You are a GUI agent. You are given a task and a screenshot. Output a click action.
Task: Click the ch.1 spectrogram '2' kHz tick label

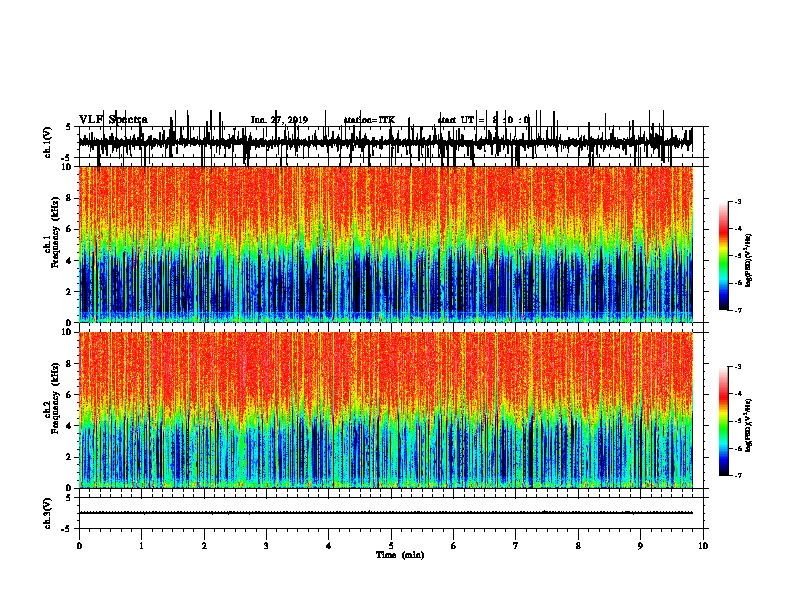(x=69, y=292)
